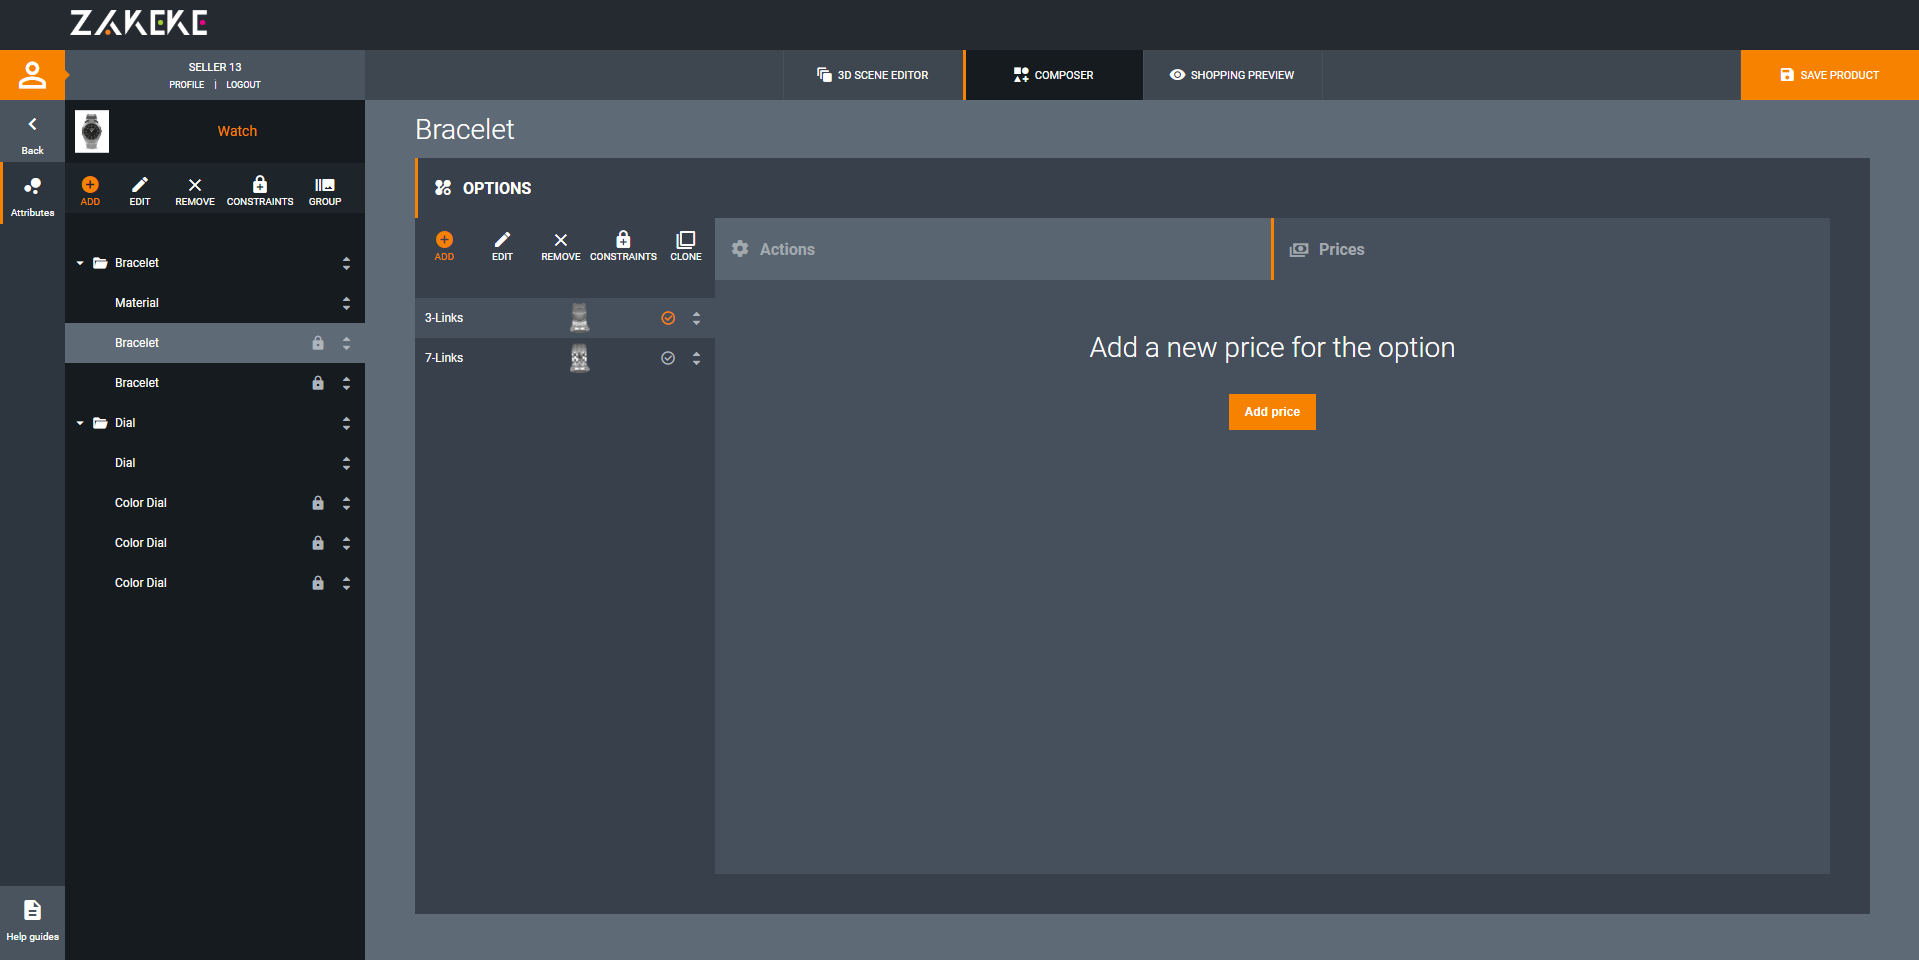Open Help guides document icon

pyautogui.click(x=32, y=910)
